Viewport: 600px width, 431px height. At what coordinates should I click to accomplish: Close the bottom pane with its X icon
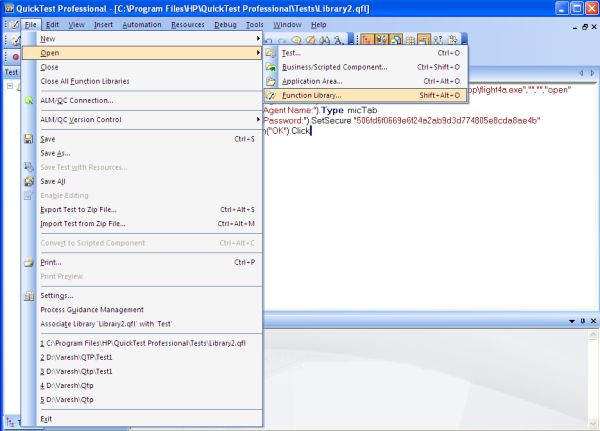point(593,321)
